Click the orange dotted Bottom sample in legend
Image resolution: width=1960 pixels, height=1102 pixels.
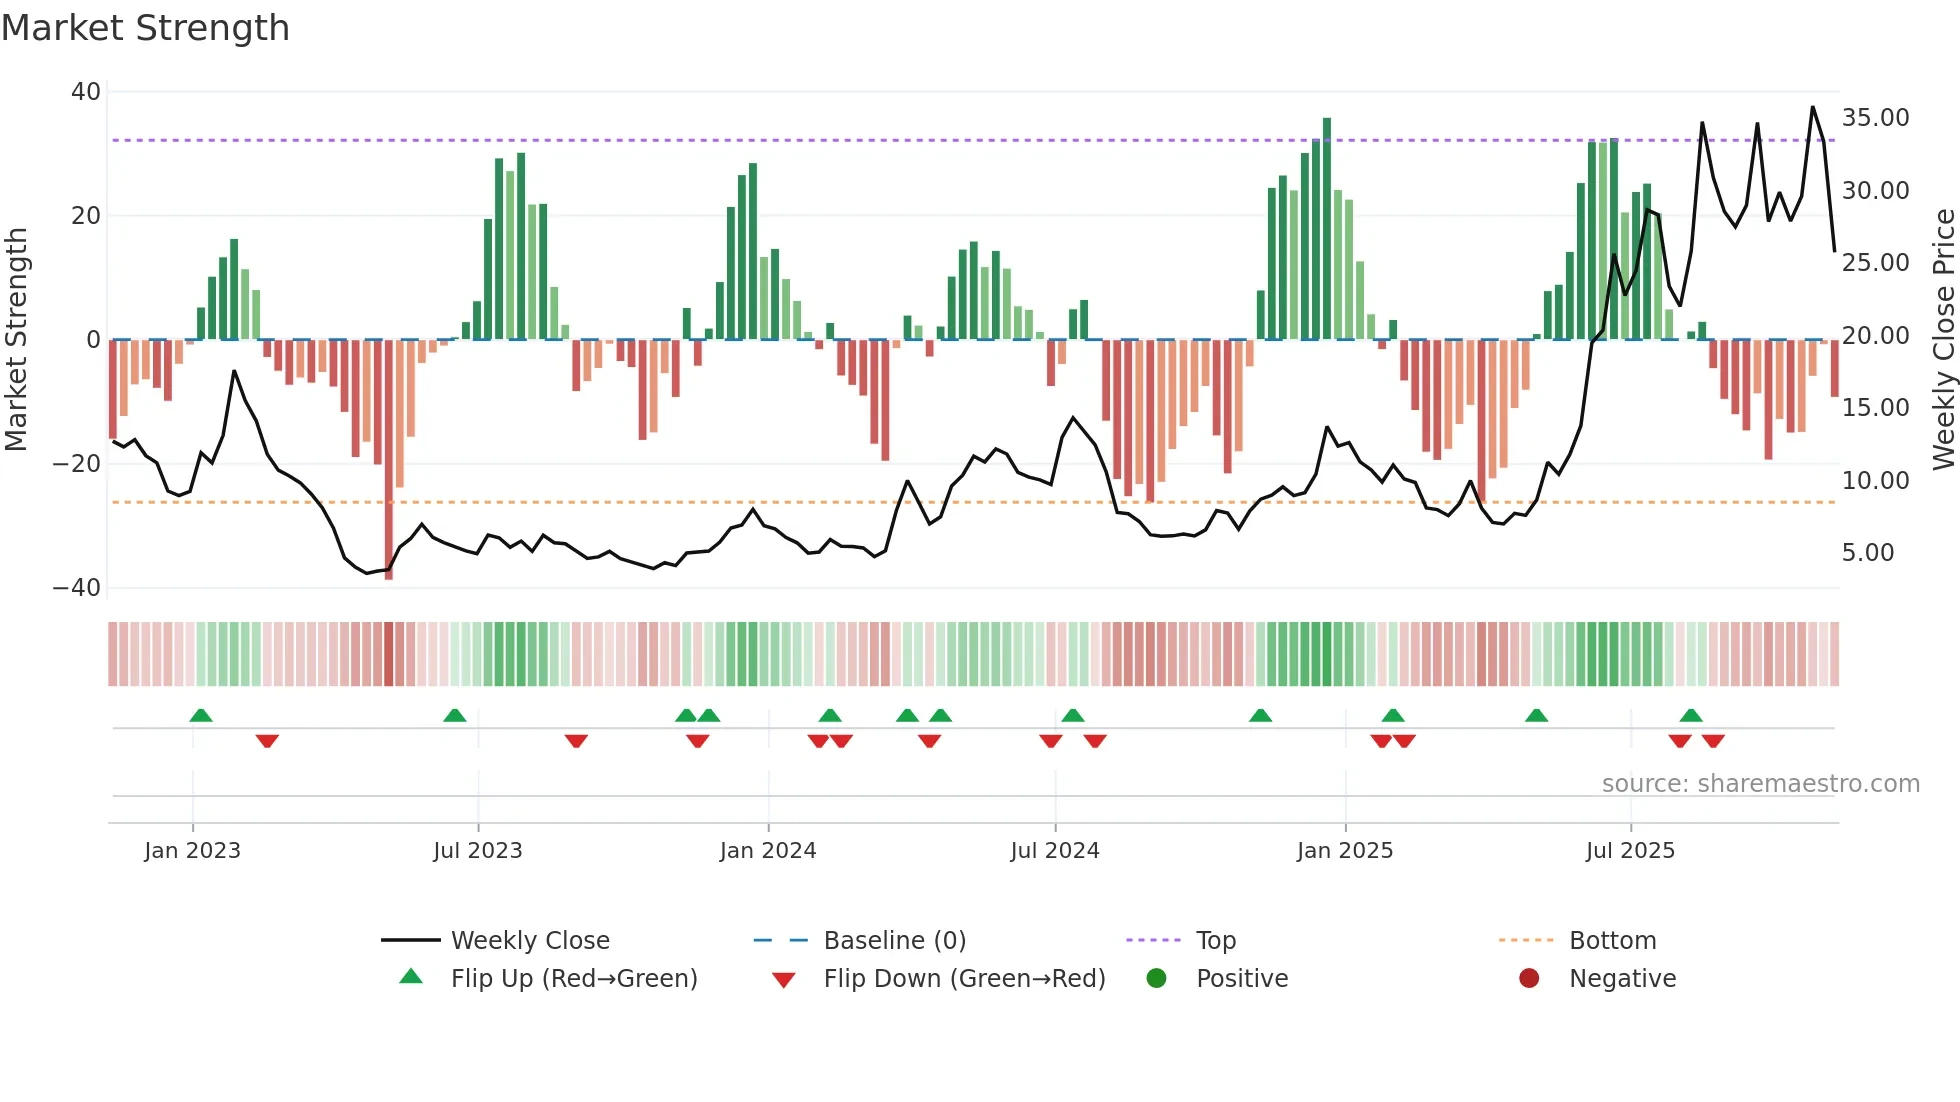point(1529,940)
